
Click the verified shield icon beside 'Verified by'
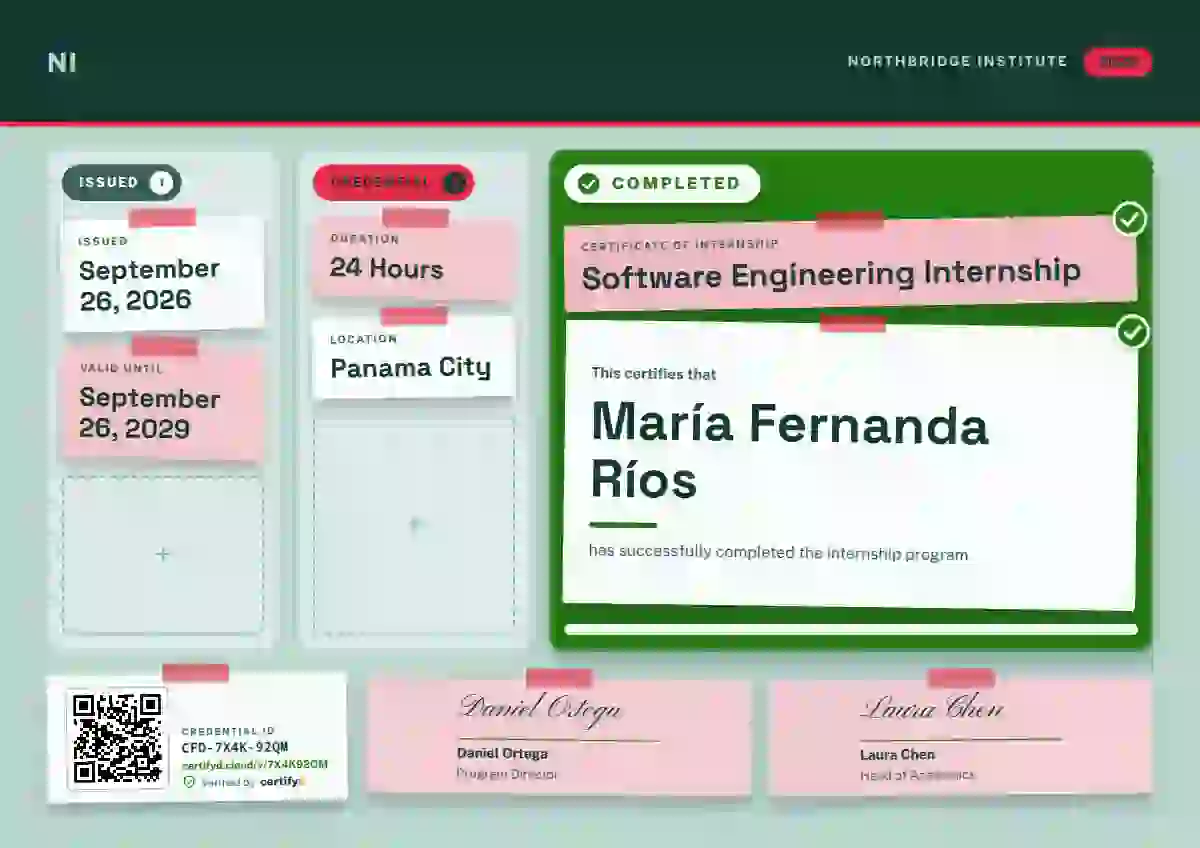point(189,782)
